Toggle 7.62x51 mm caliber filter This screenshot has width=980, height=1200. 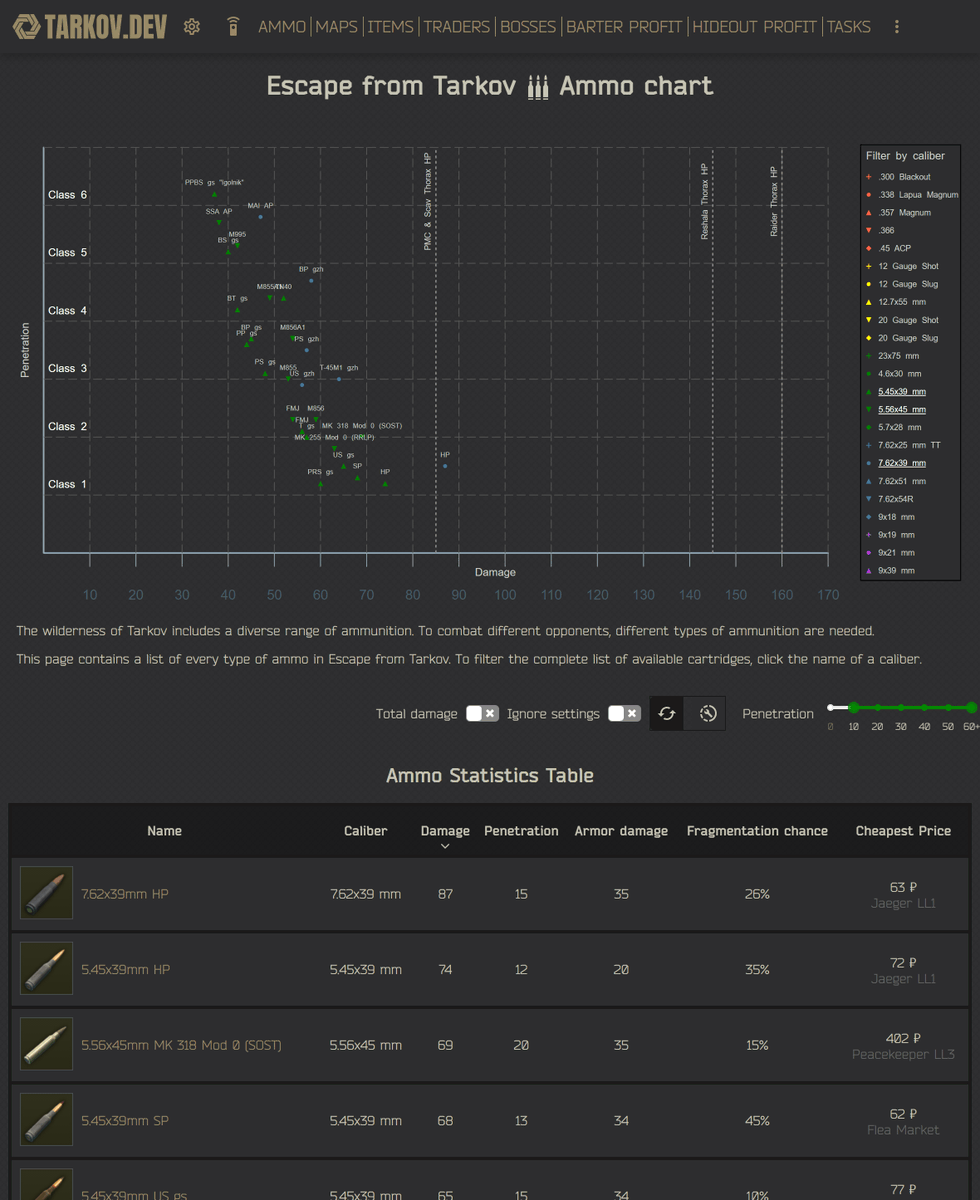pyautogui.click(x=901, y=481)
